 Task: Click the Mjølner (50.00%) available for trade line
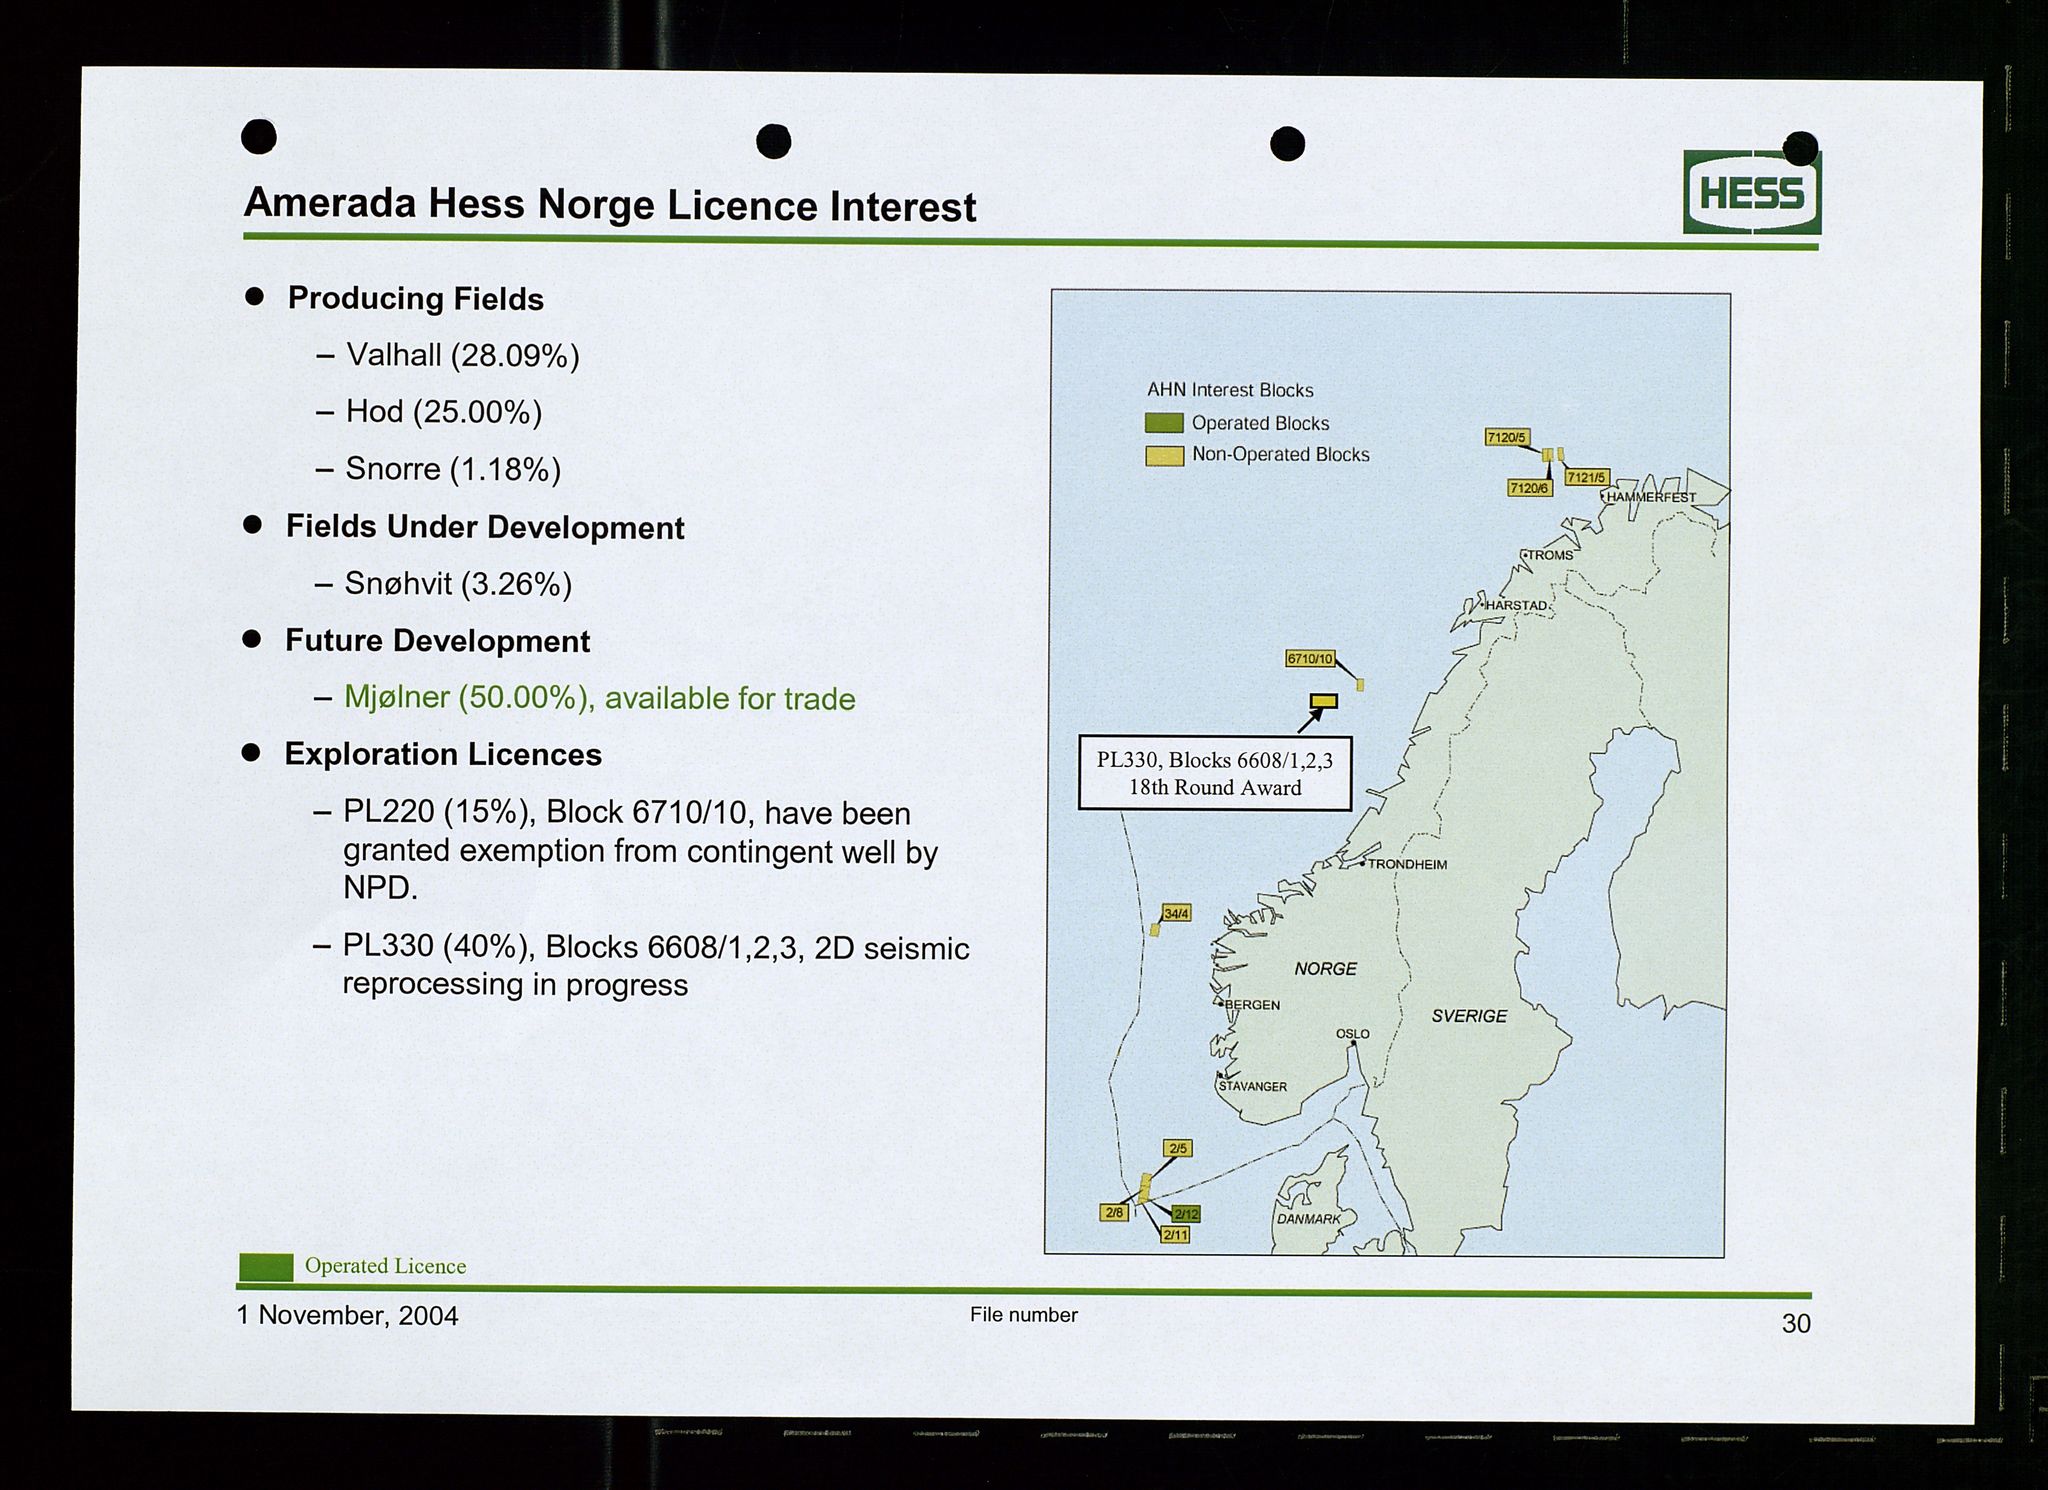point(599,697)
